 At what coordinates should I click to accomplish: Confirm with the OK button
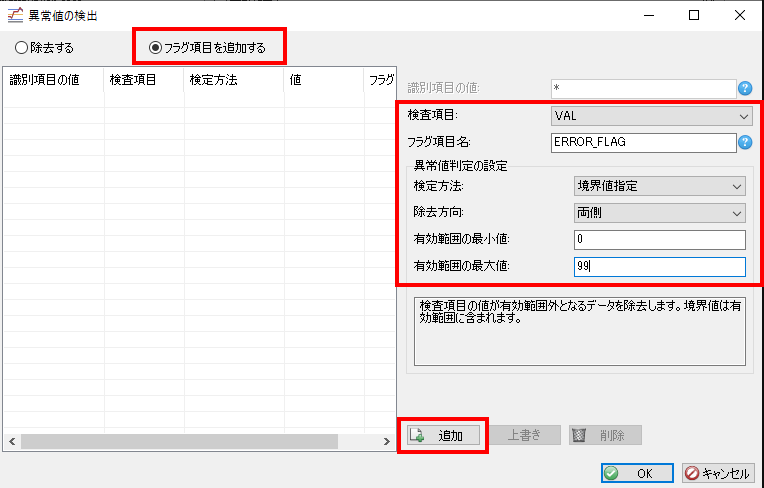[x=637, y=473]
